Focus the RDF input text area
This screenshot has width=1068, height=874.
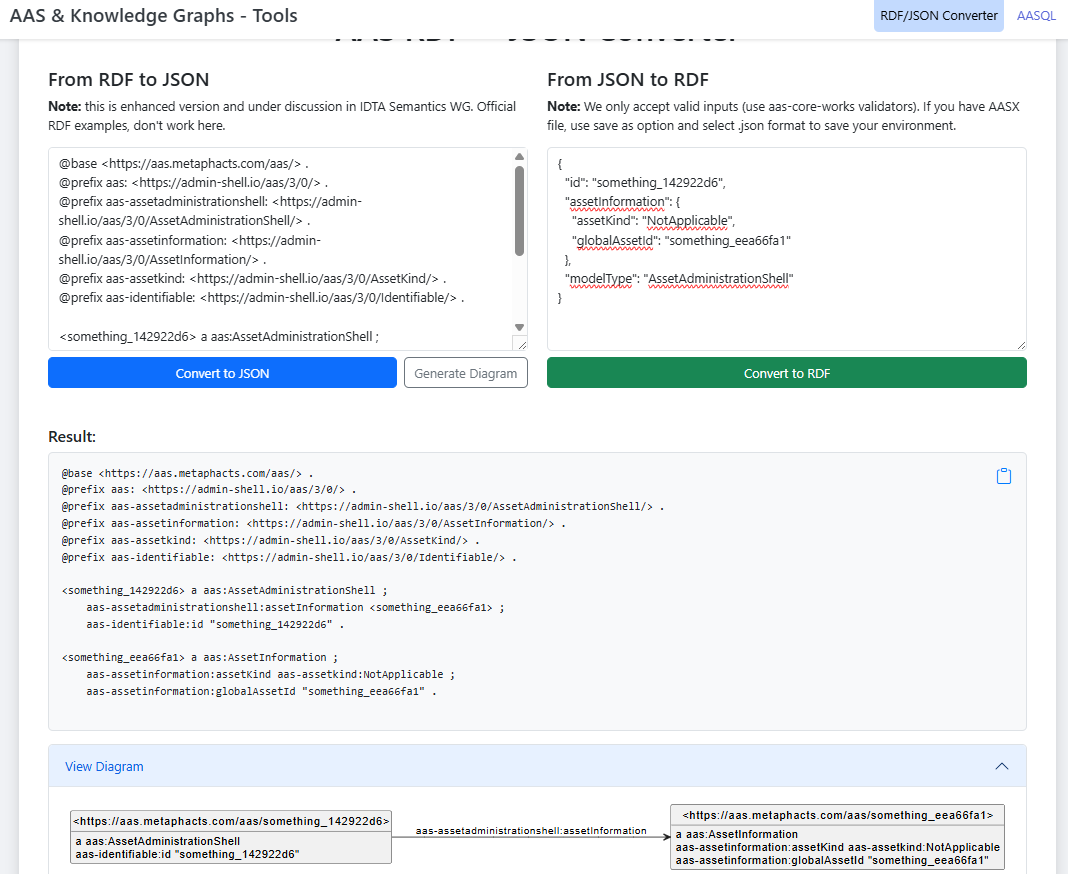[x=280, y=250]
